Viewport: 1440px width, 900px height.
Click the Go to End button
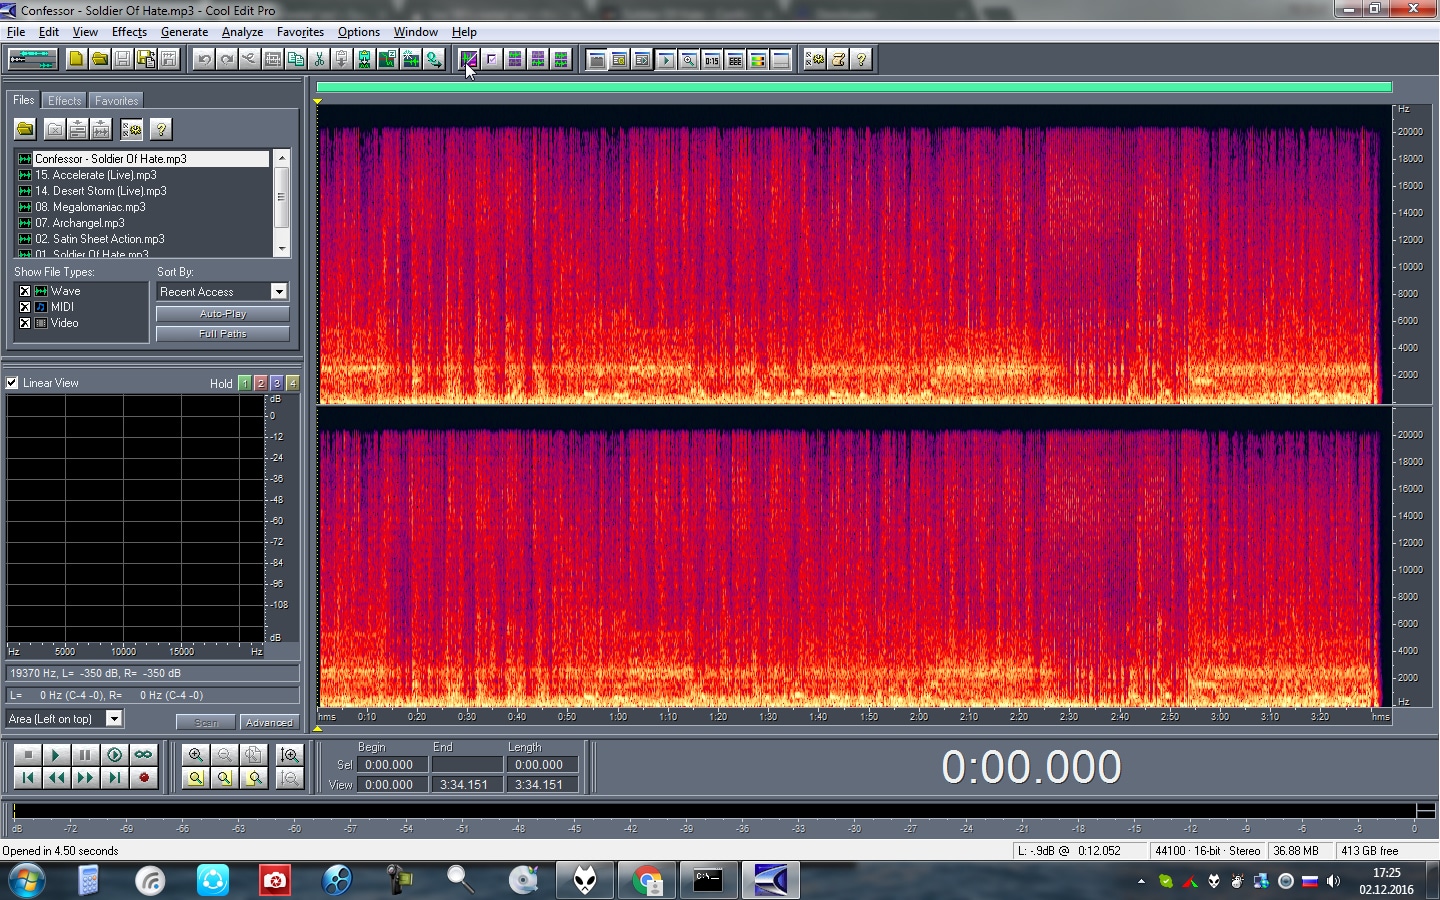click(x=115, y=777)
